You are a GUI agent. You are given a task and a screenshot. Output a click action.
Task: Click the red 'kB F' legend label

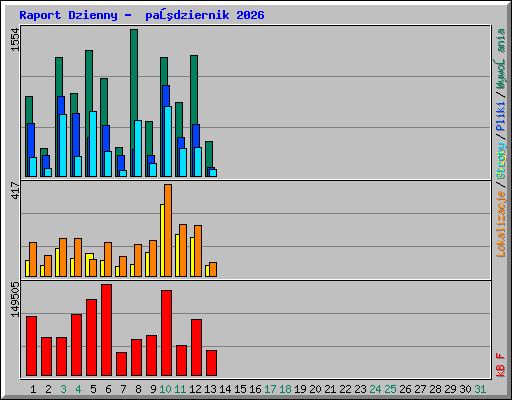[x=501, y=365]
